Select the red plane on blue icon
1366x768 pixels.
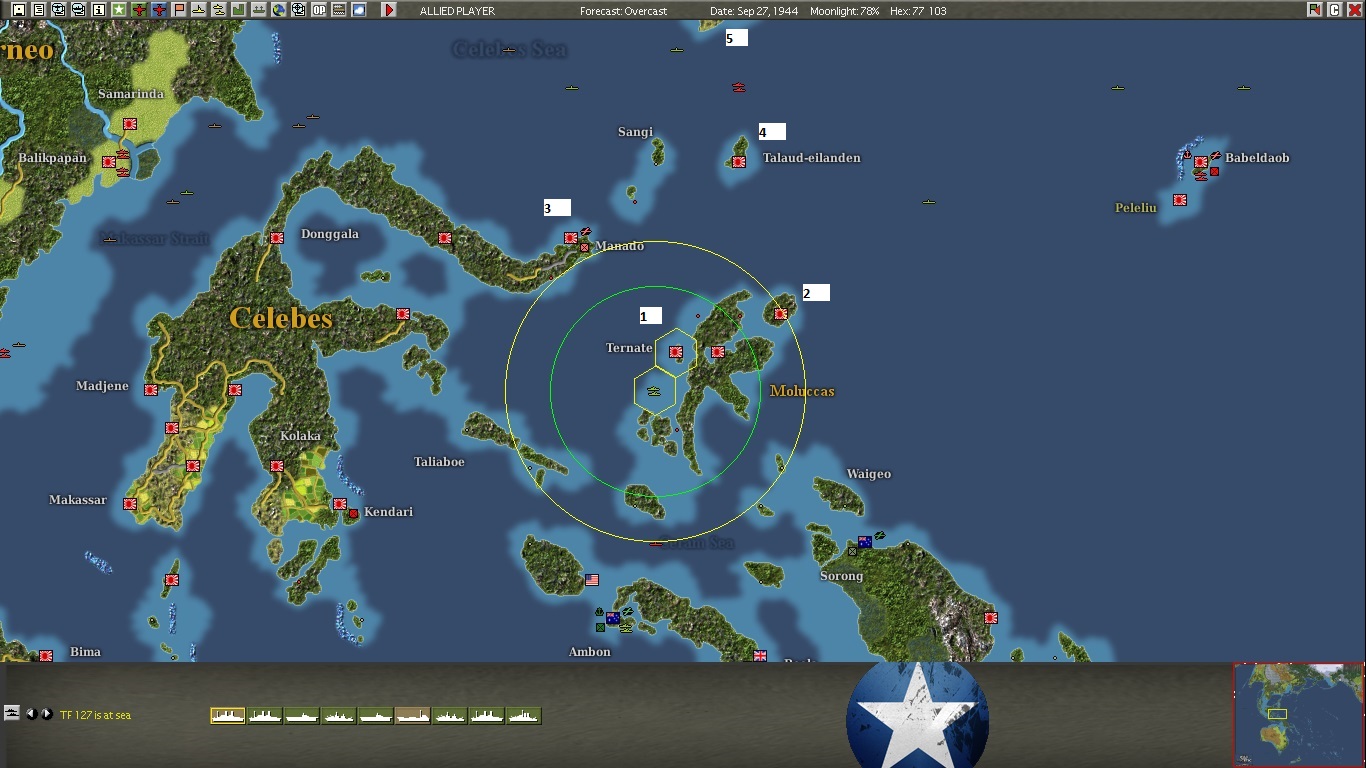click(x=159, y=10)
